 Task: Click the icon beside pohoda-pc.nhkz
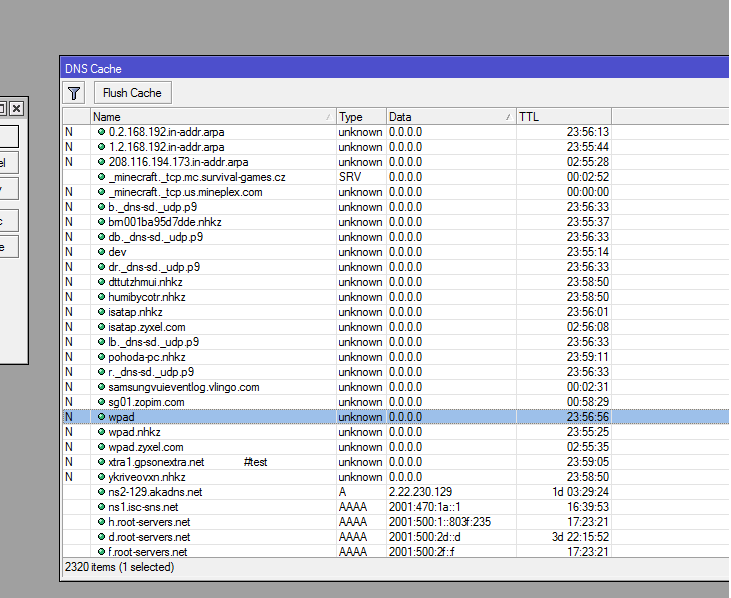point(101,357)
